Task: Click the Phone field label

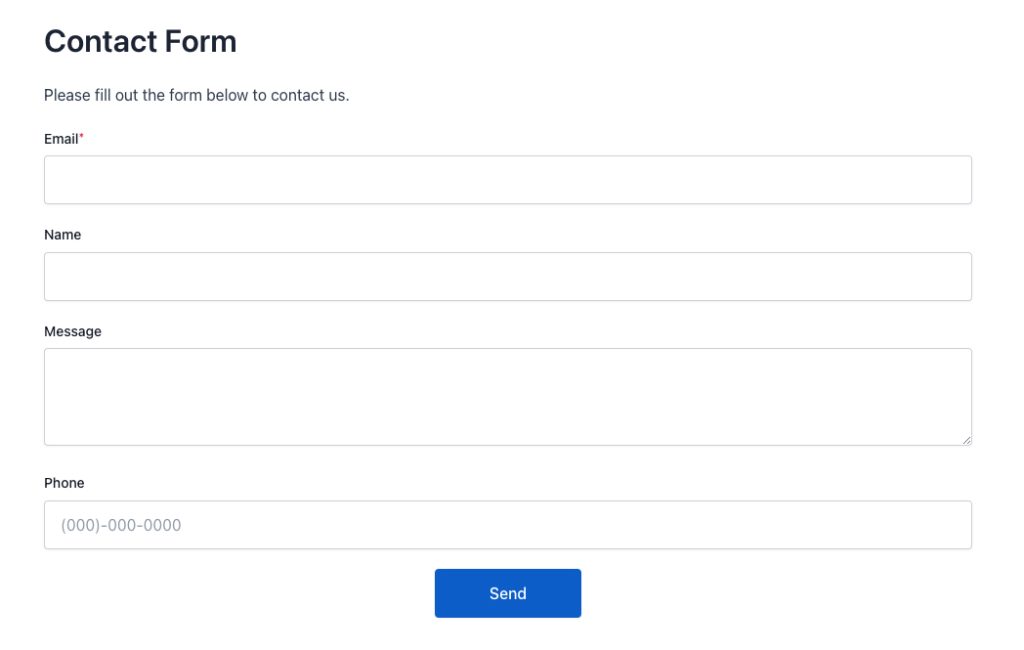Action: tap(64, 482)
